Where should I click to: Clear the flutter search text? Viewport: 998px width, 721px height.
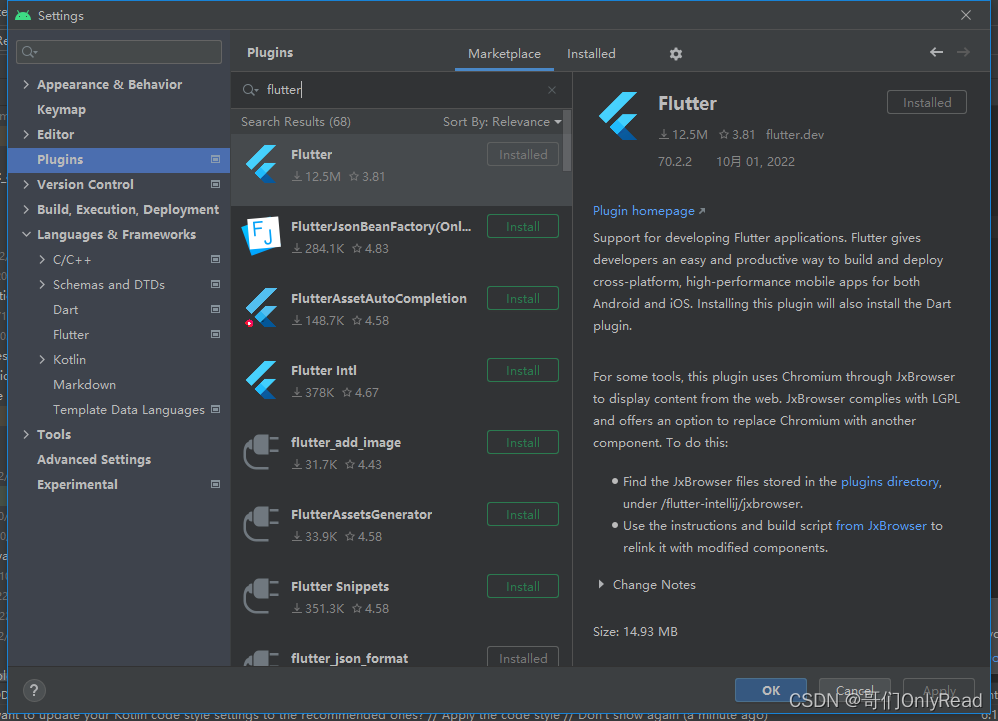coord(551,90)
